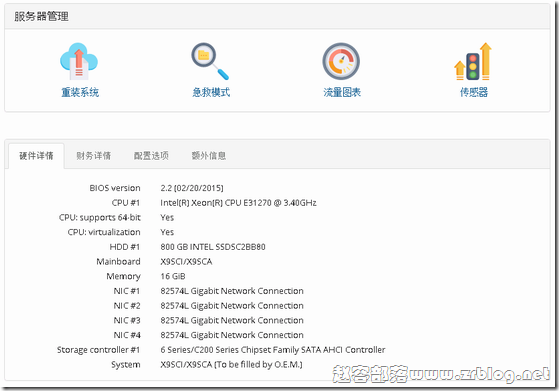Click the NIC #3 label
This screenshot has height=391, width=559.
127,320
